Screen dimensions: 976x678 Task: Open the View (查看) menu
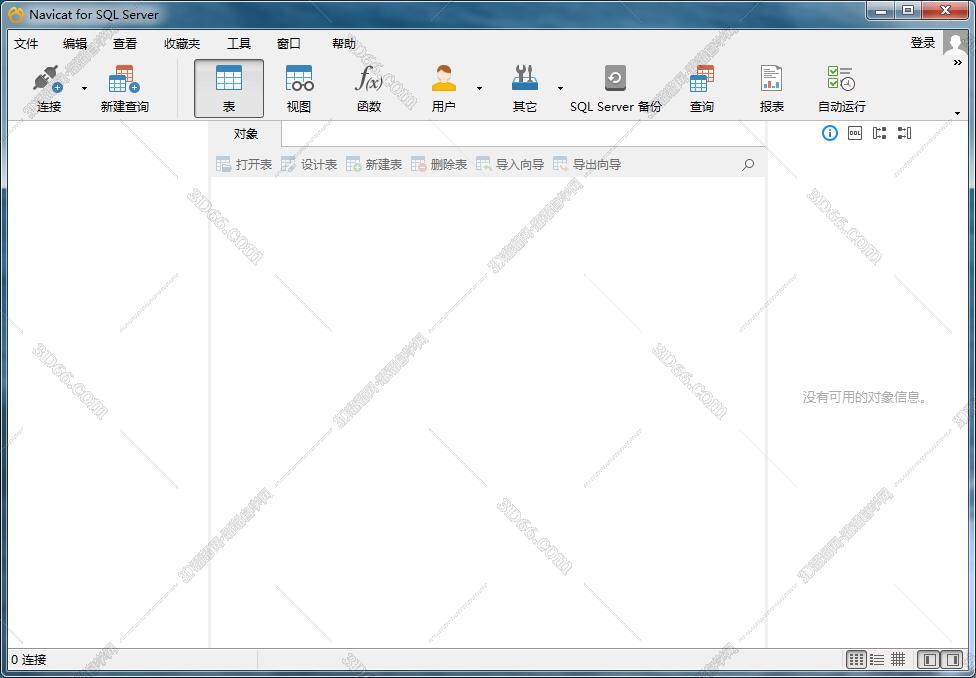(124, 44)
